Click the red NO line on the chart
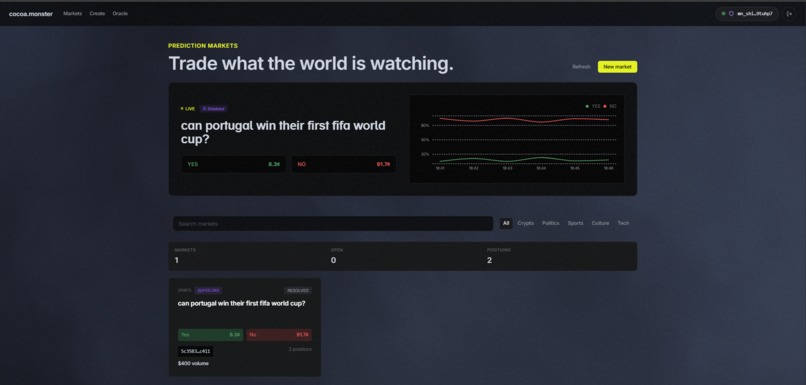 tap(524, 119)
